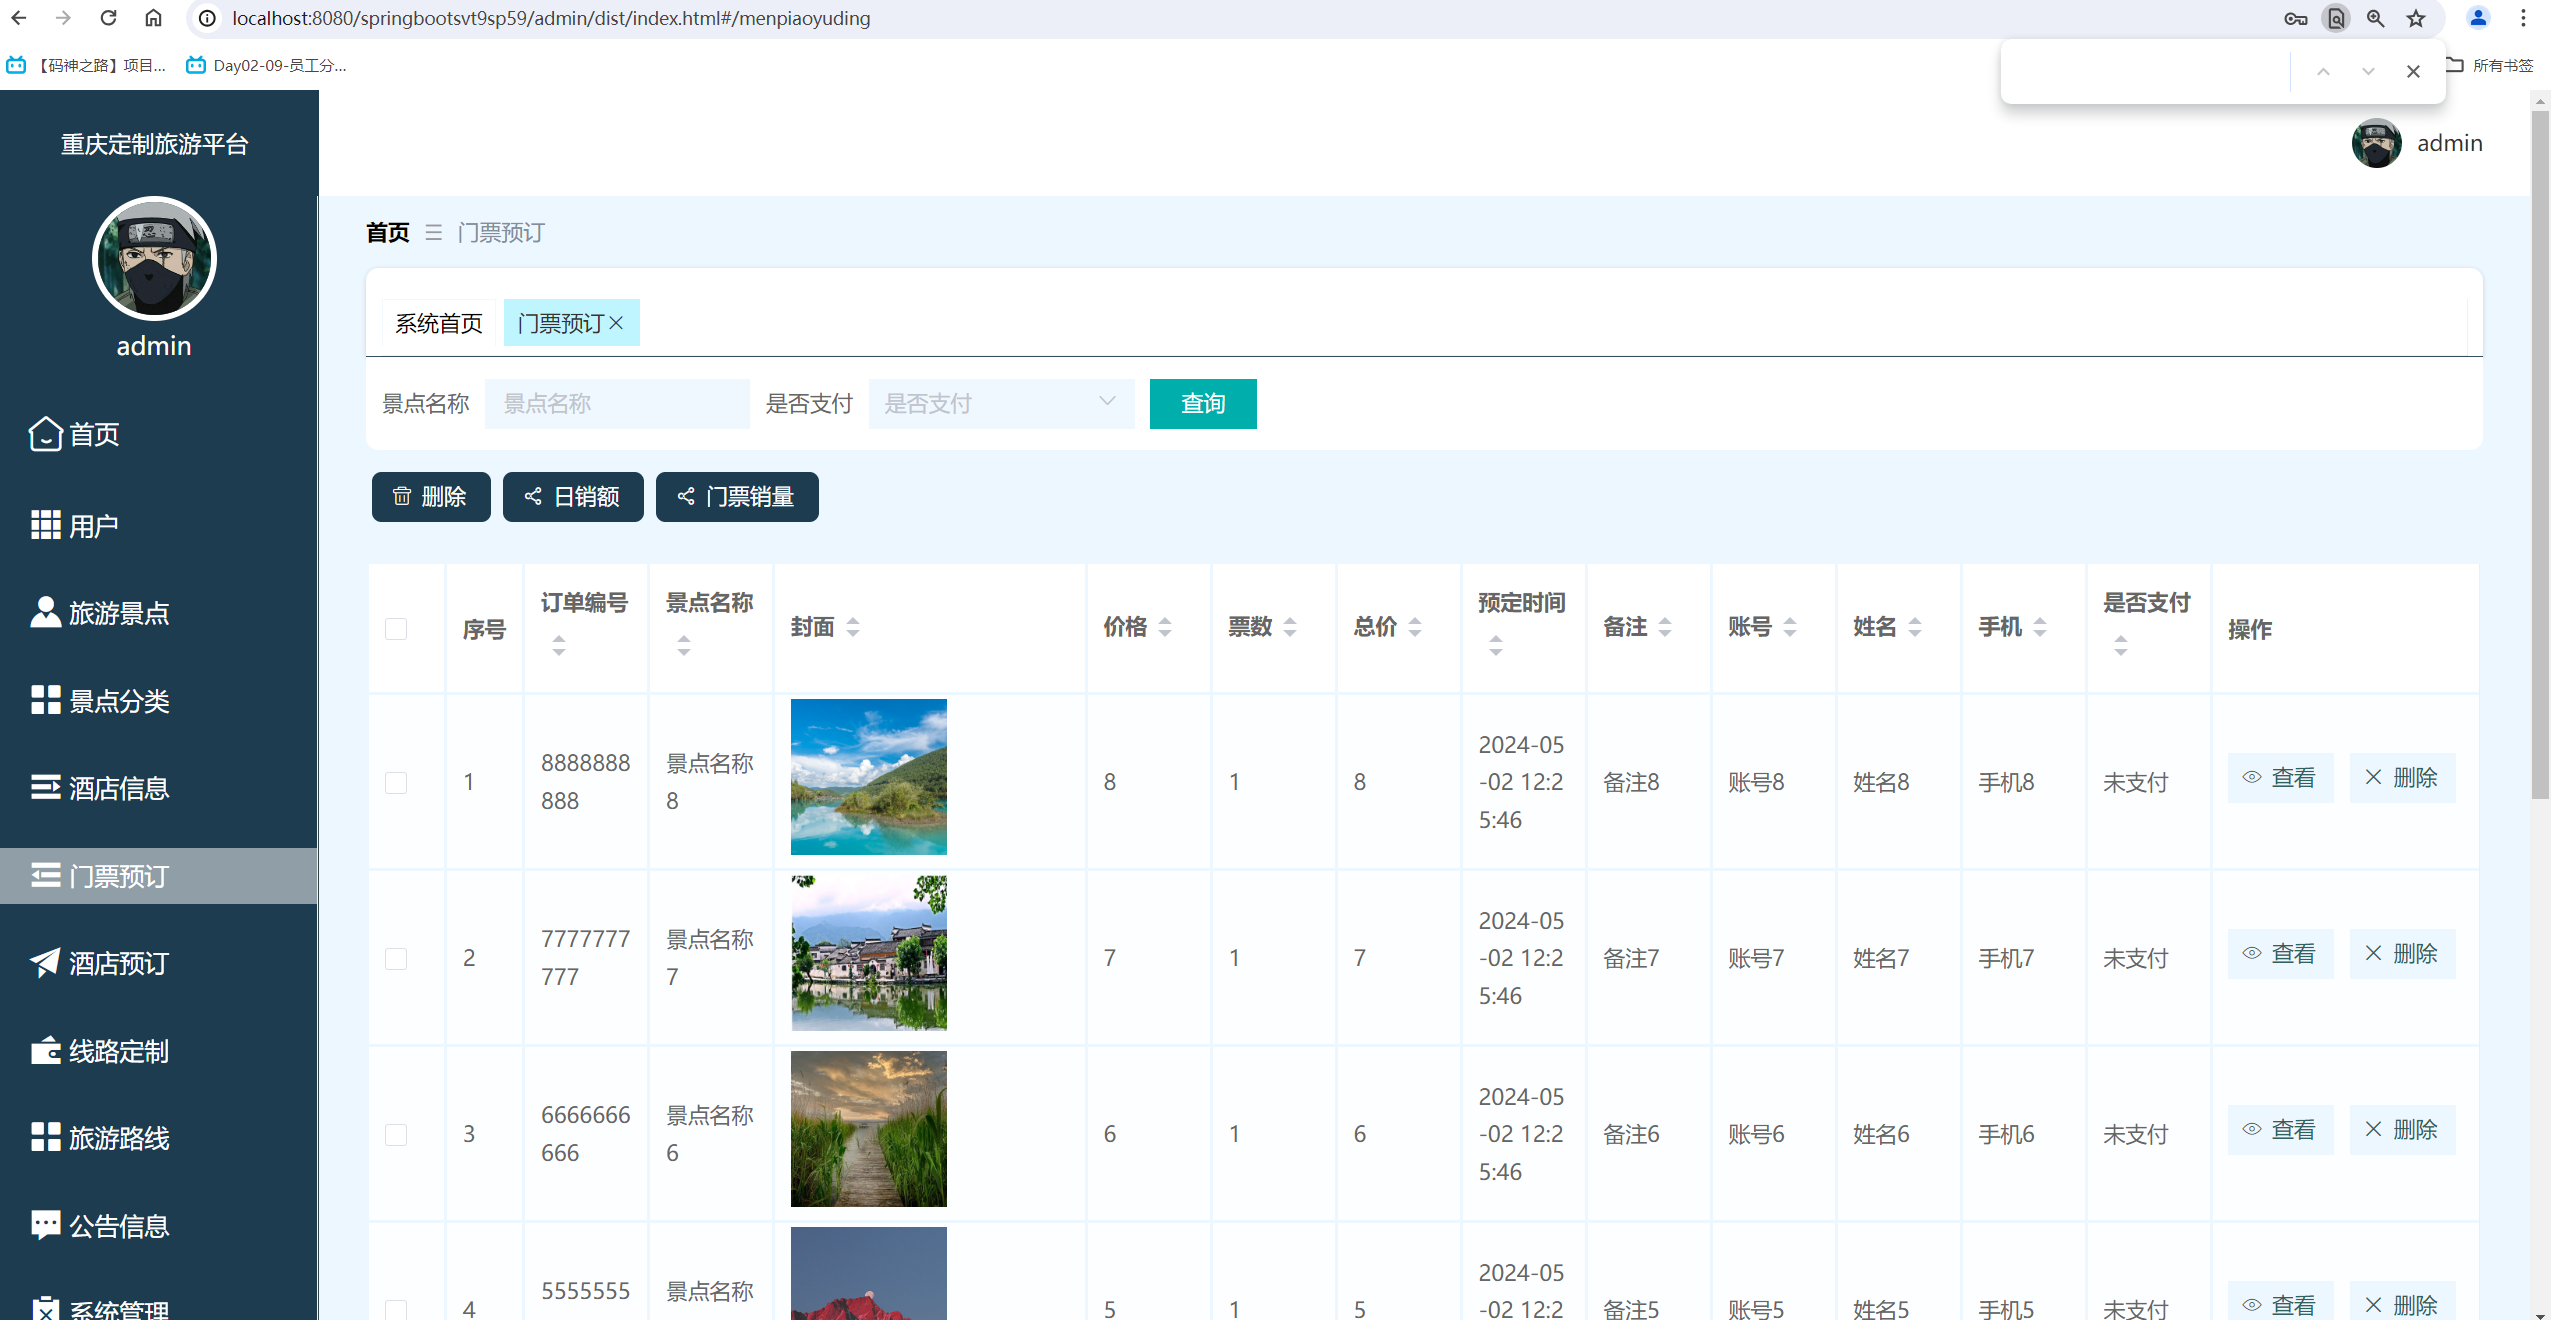The width and height of the screenshot is (2551, 1320).
Task: Click the 删除 bulk delete button
Action: 431,497
